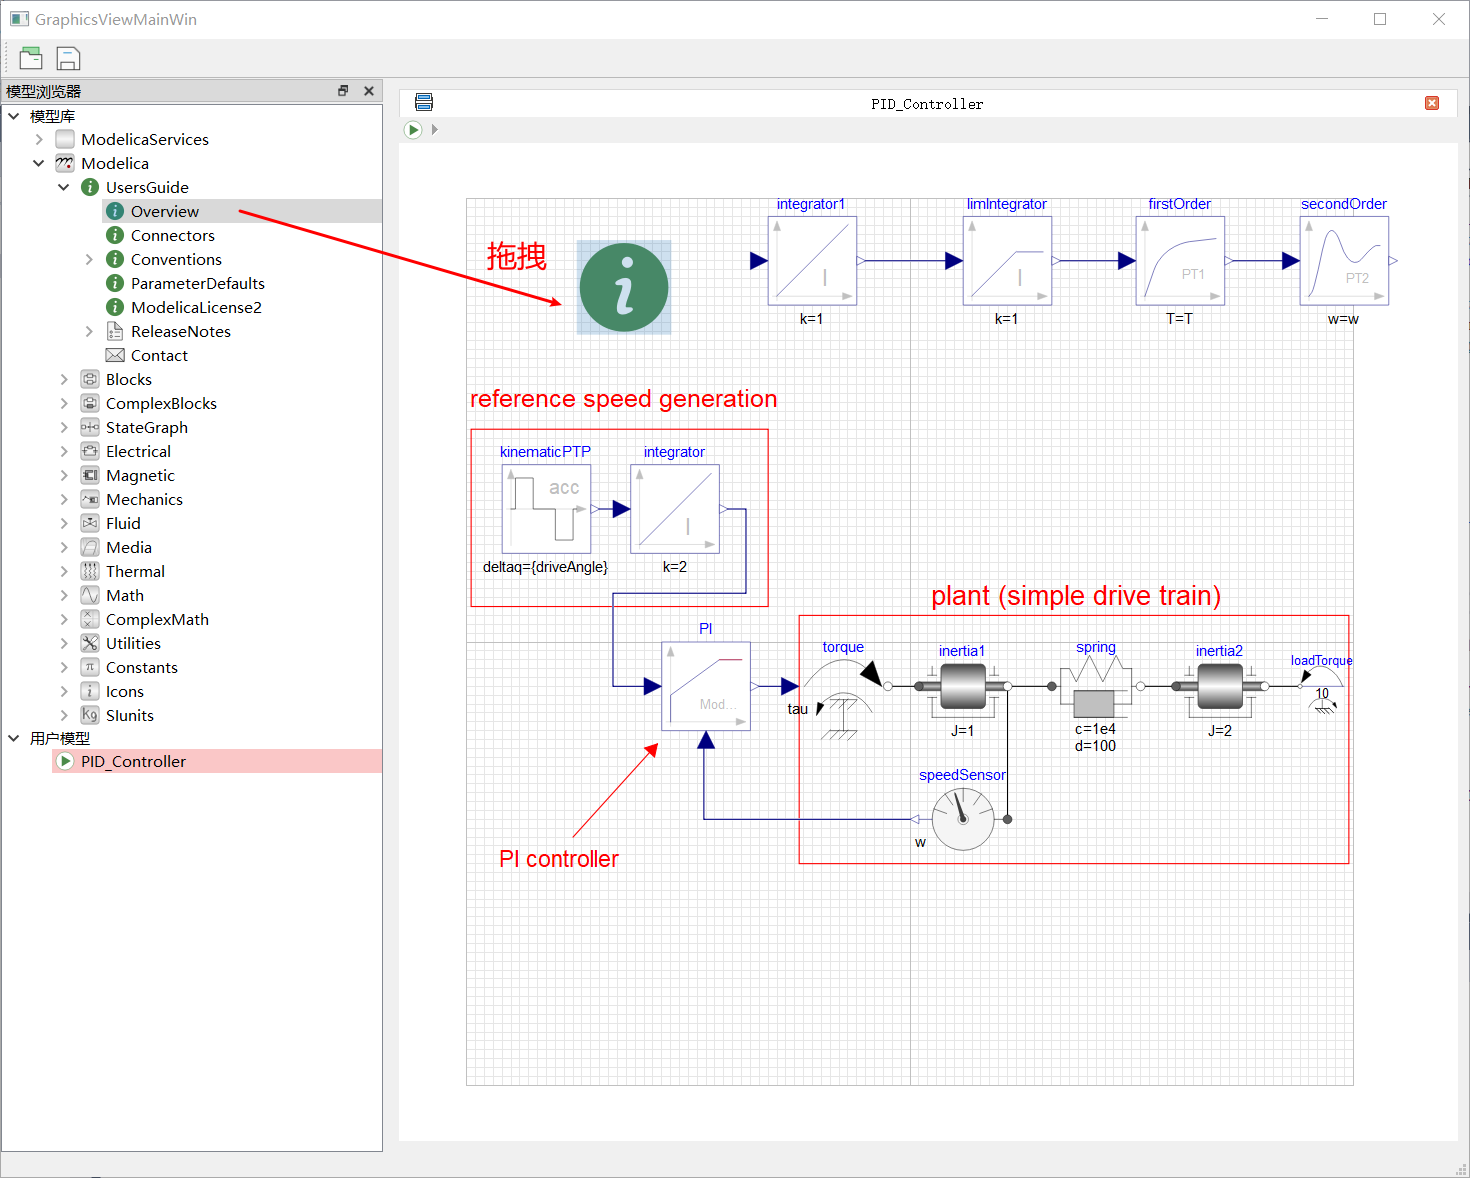Select the kinematicPTP block icon
Screen dimensions: 1470x1178
click(x=546, y=509)
